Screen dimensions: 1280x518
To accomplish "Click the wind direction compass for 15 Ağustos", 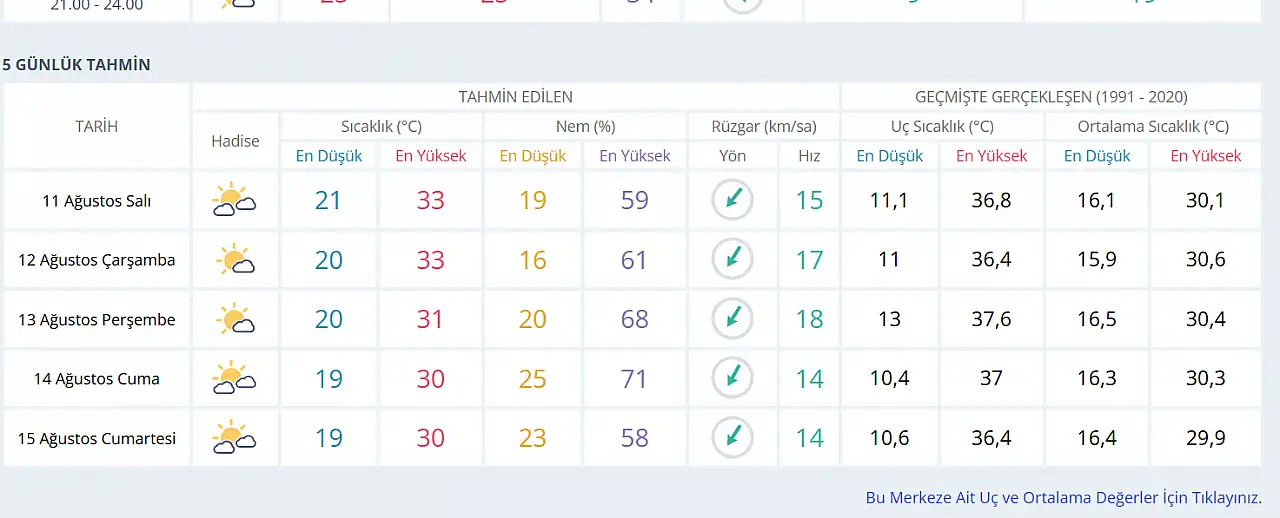I will coord(732,438).
